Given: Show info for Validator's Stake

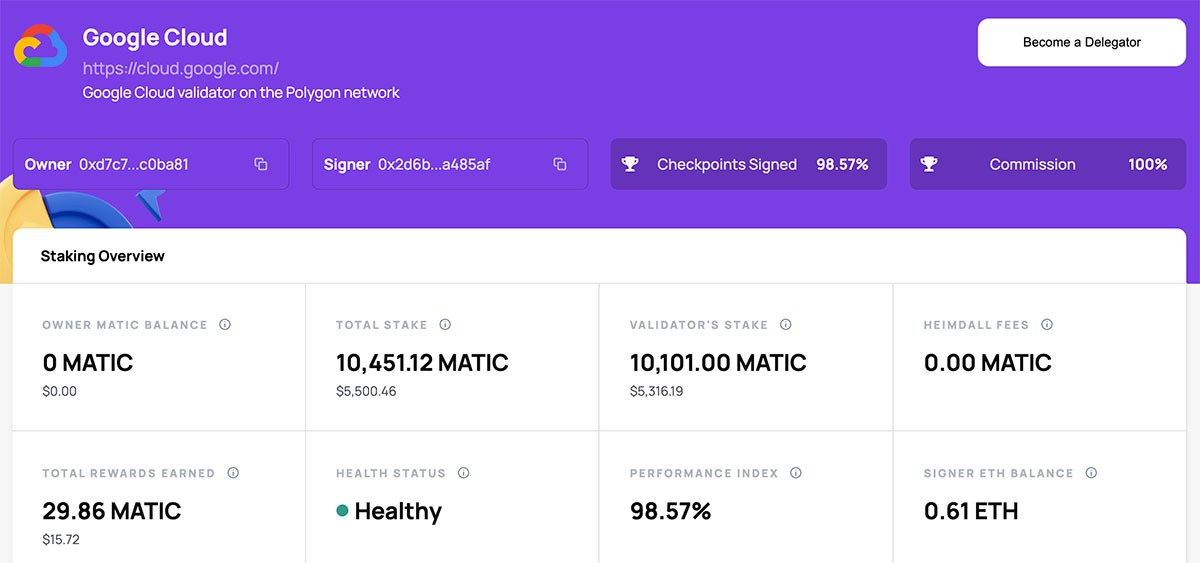Looking at the screenshot, I should click(786, 325).
